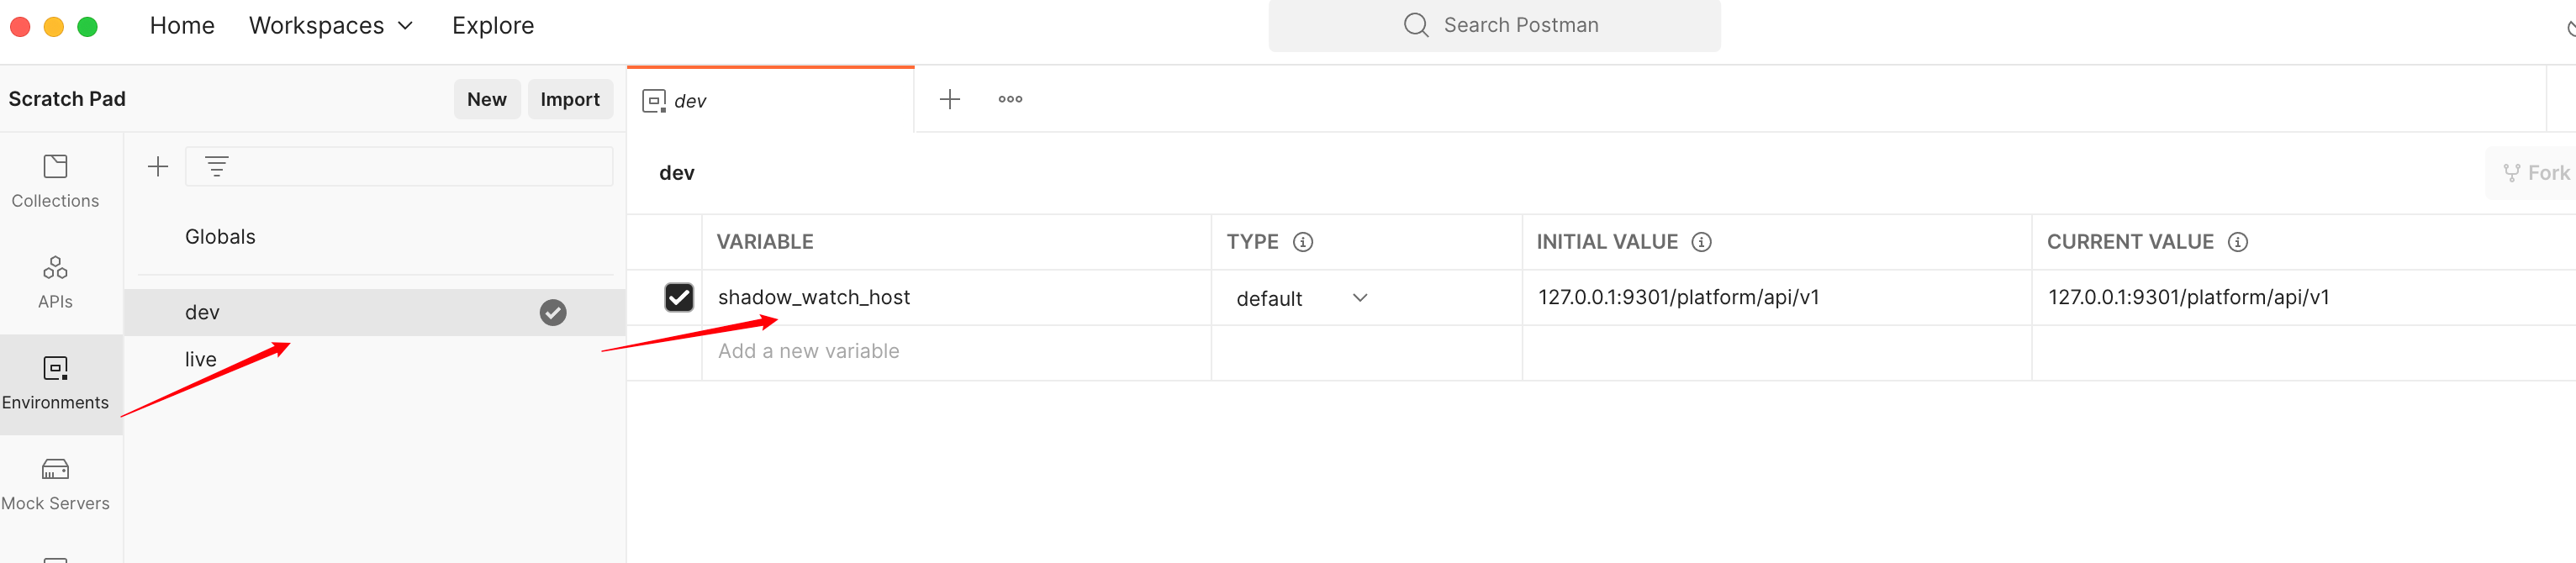Open the Explore menu item
This screenshot has width=2576, height=563.
click(493, 26)
